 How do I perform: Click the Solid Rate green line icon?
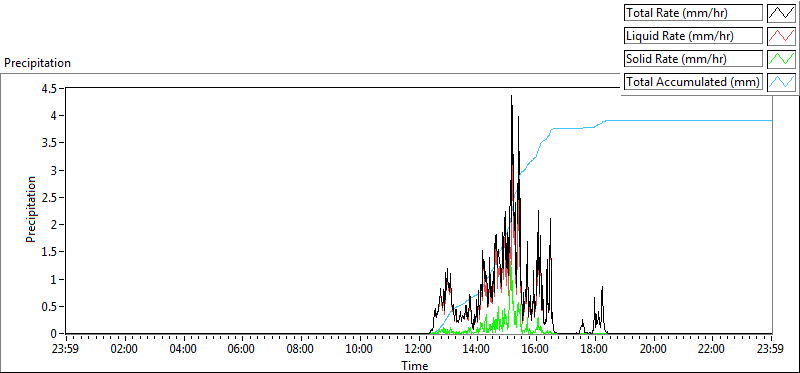pyautogui.click(x=782, y=59)
